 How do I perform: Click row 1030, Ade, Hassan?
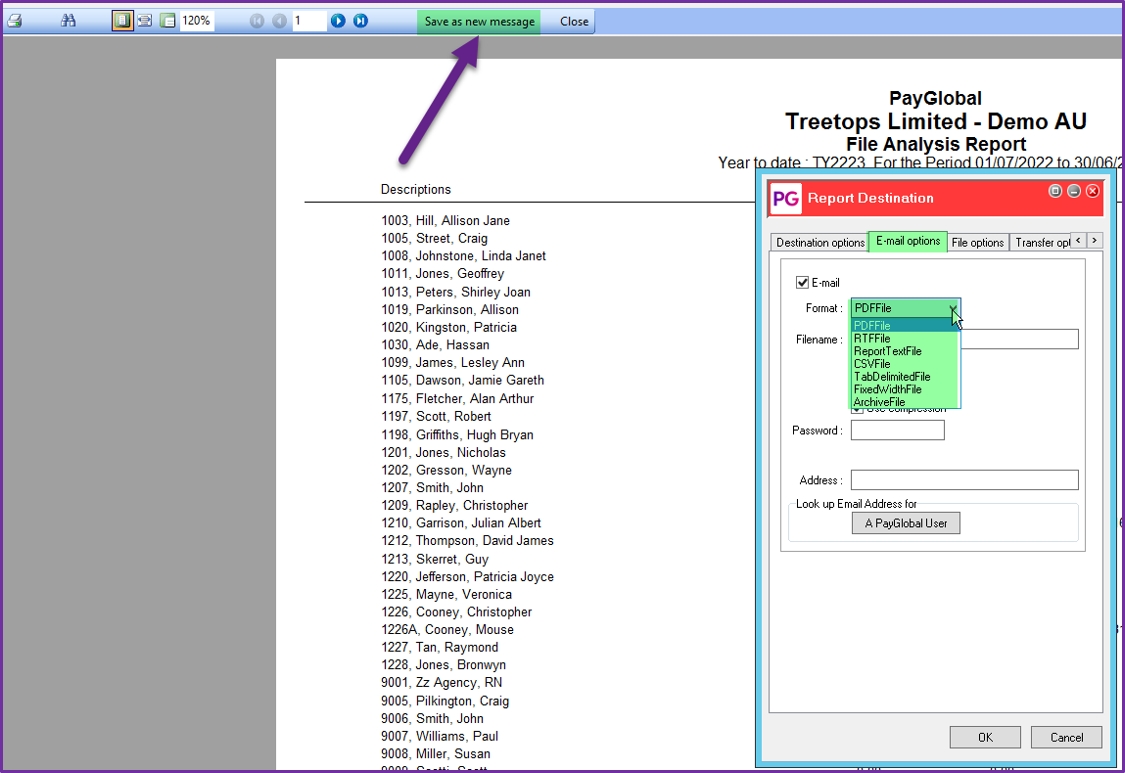[436, 345]
